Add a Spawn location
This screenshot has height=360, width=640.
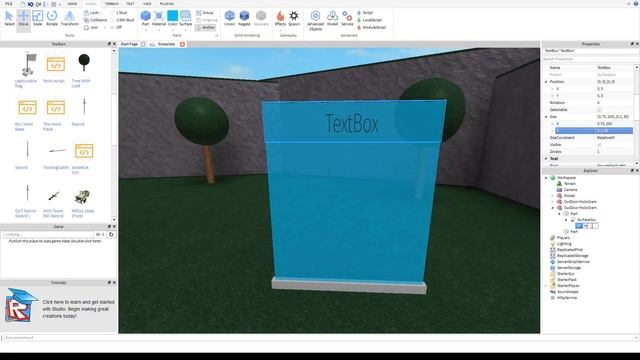click(x=294, y=19)
